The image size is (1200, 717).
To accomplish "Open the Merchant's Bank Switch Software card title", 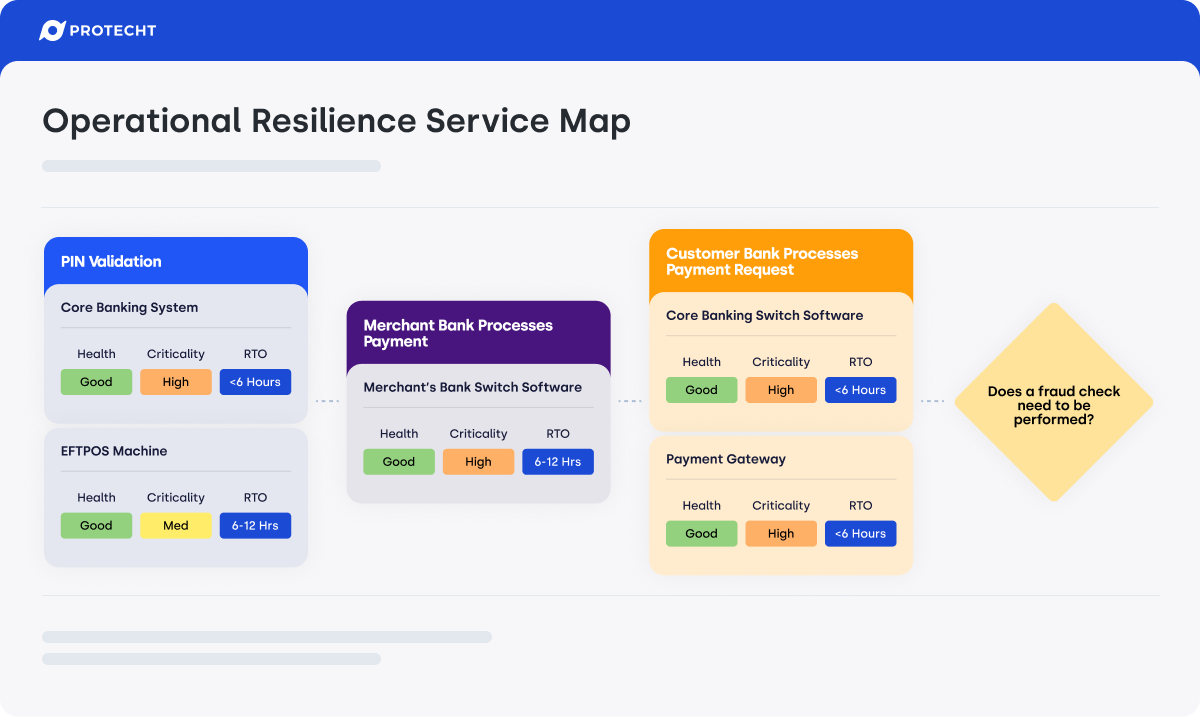I will [473, 387].
